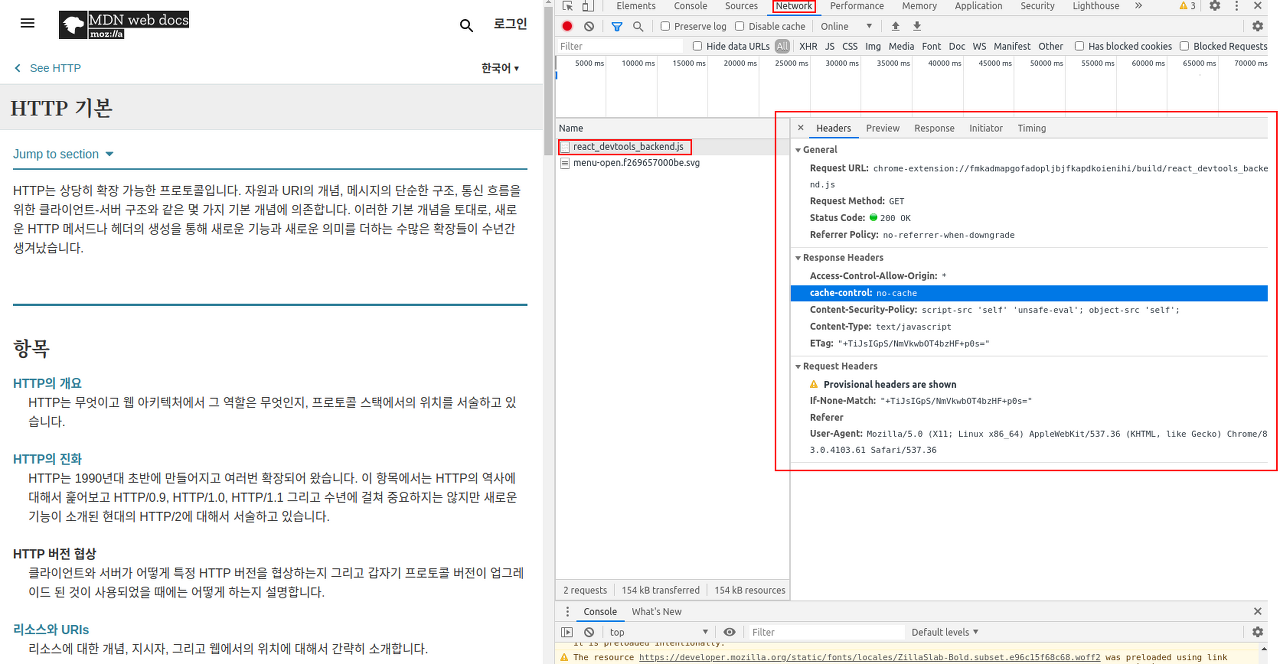Check Hide data URLs

(x=698, y=46)
